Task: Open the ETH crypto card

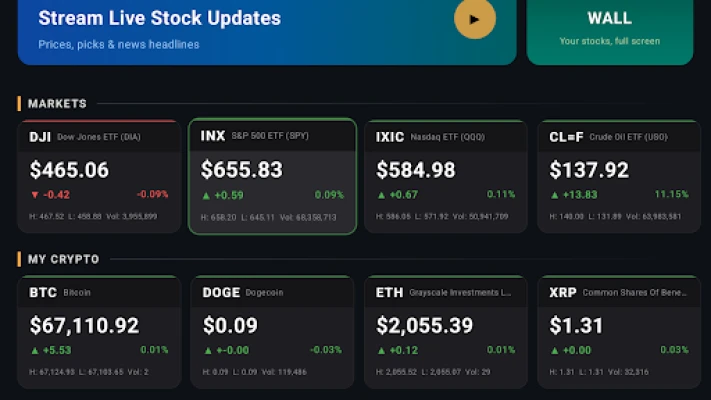Action: click(446, 332)
